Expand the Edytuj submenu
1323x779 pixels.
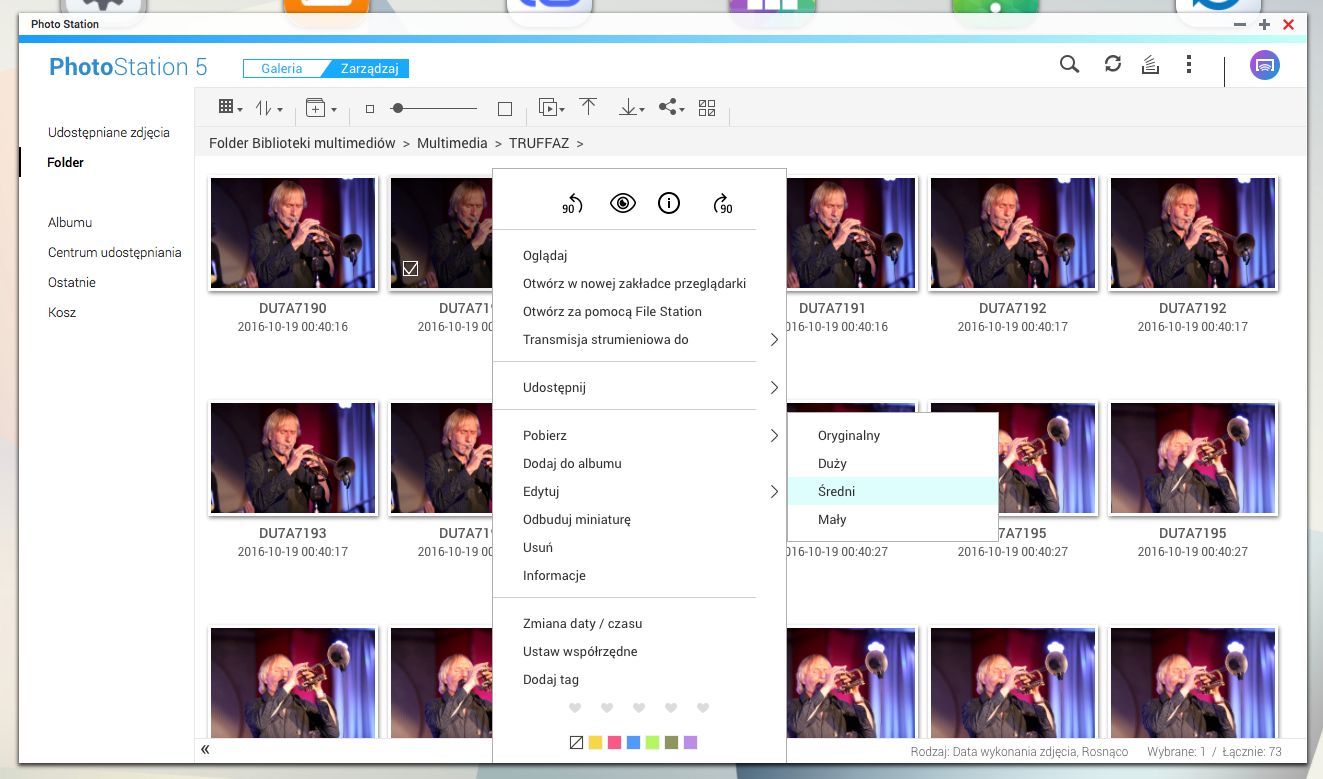click(x=774, y=492)
